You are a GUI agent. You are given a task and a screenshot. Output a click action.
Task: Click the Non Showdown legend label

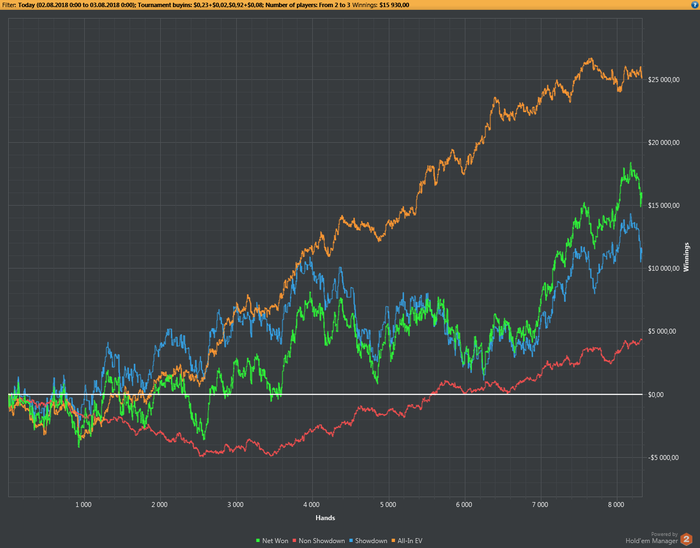[321, 541]
